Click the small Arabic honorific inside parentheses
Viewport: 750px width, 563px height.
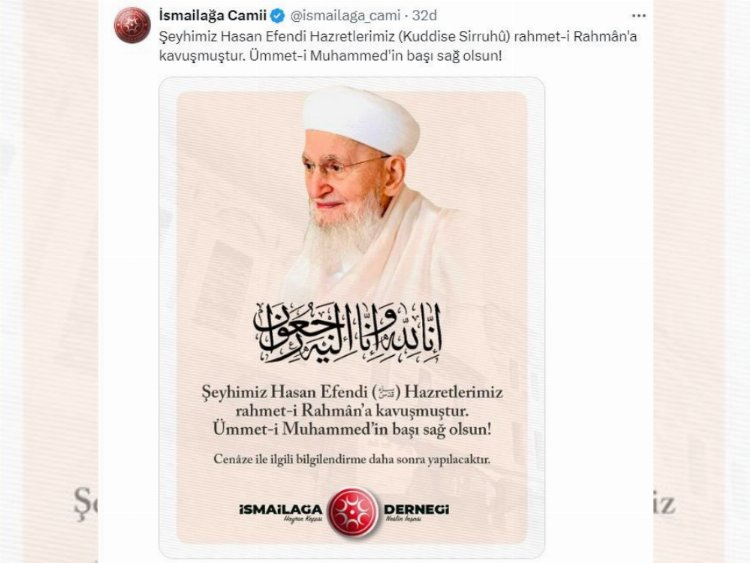pyautogui.click(x=388, y=393)
